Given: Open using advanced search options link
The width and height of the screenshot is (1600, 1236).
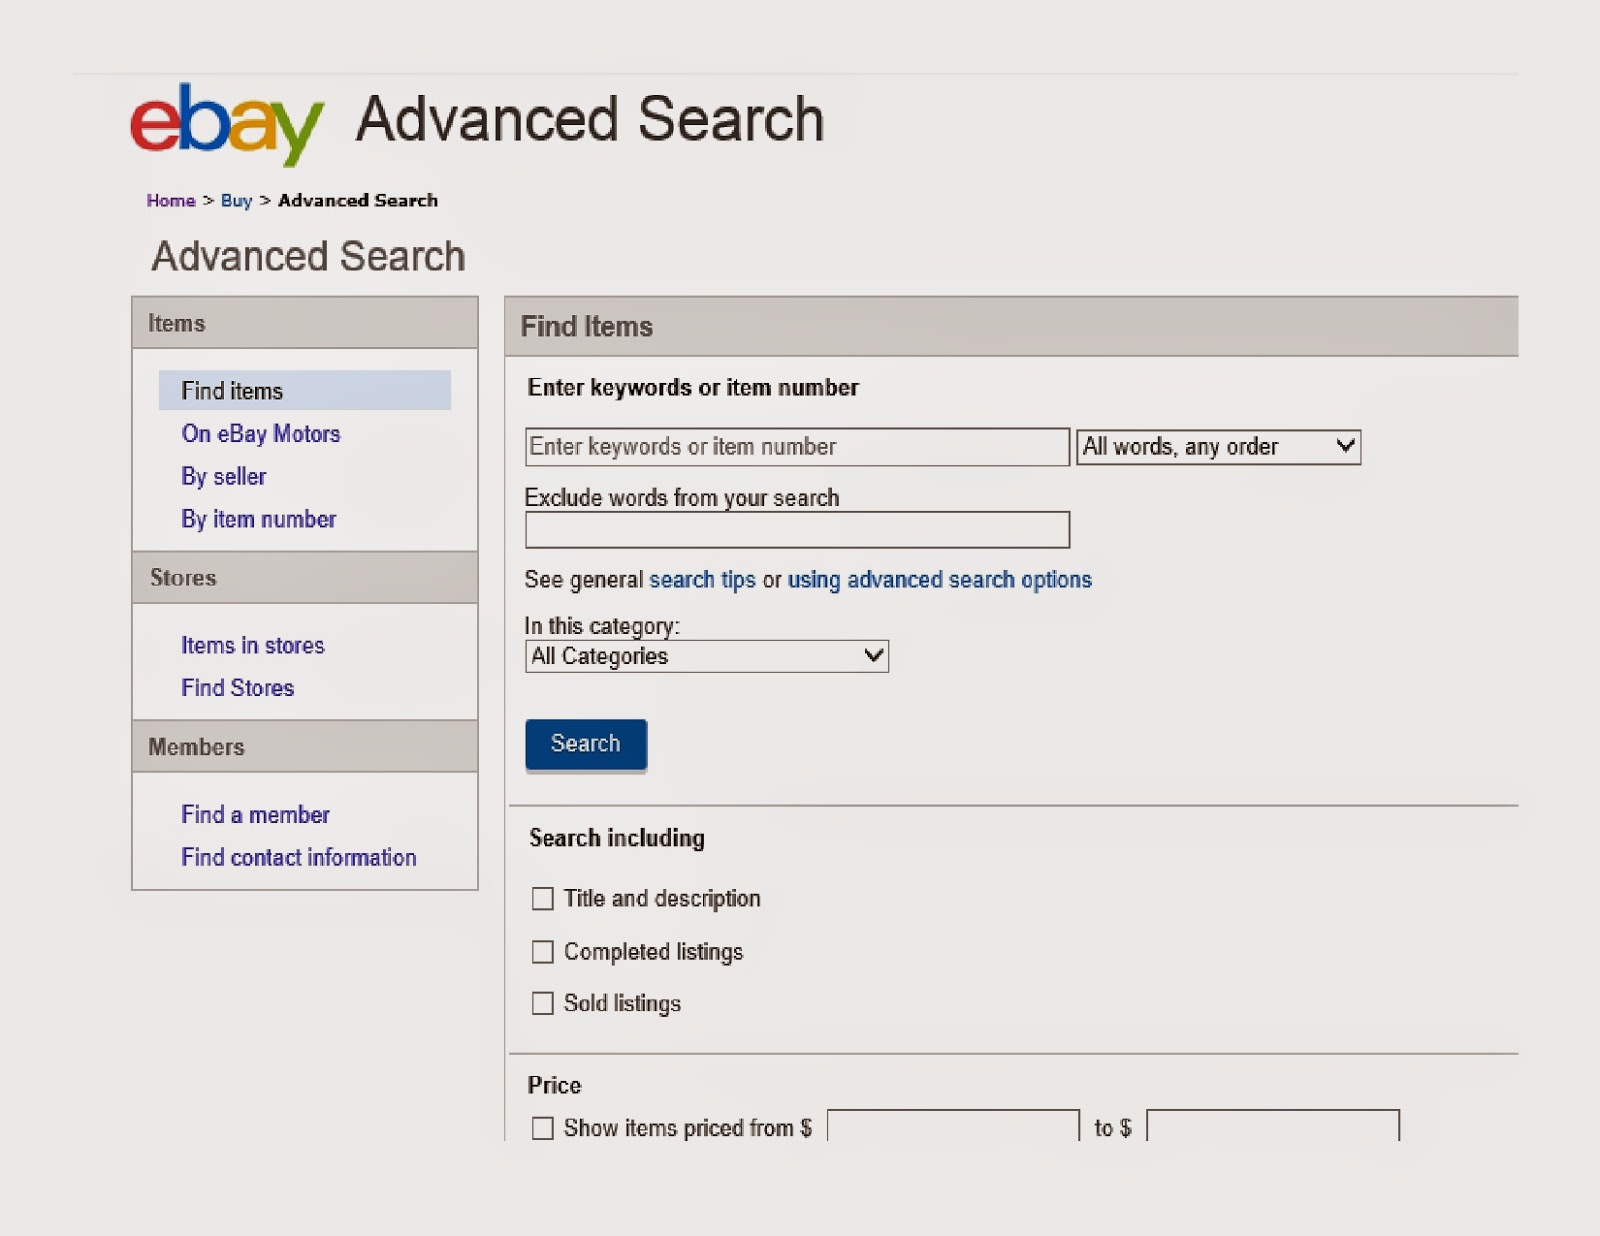Looking at the screenshot, I should [x=937, y=579].
